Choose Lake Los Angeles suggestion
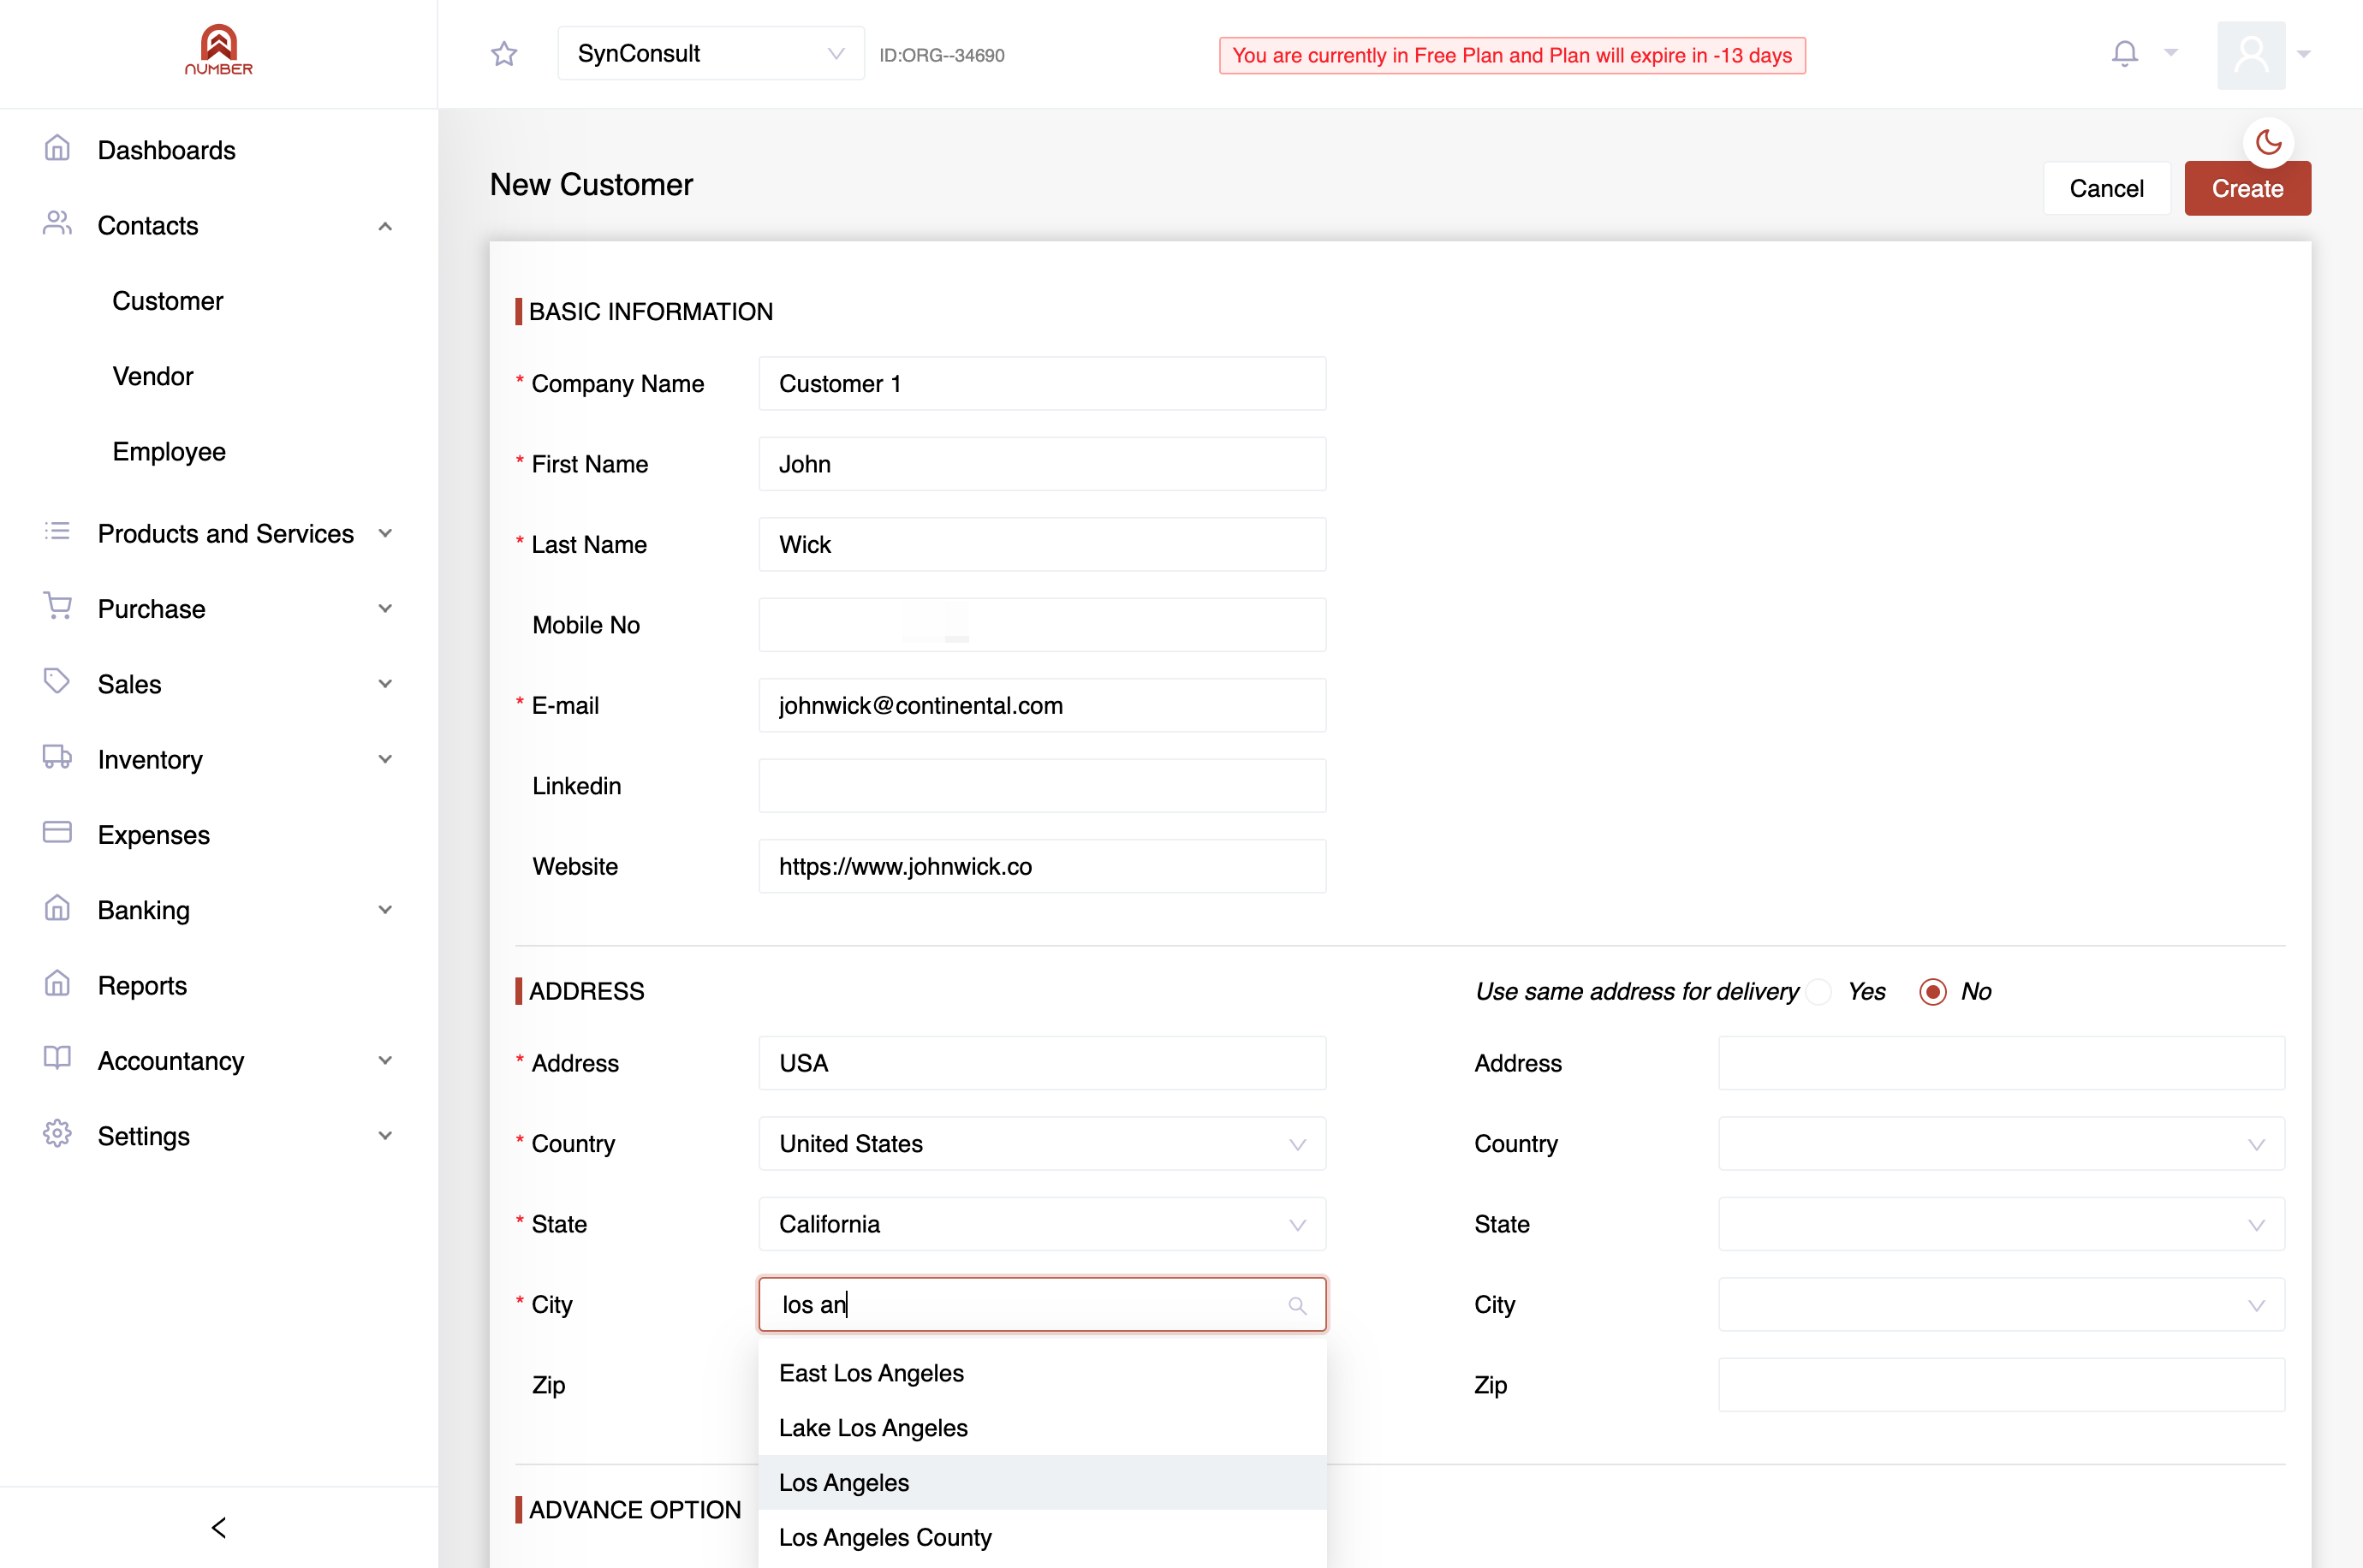This screenshot has width=2363, height=1568. click(1042, 1428)
